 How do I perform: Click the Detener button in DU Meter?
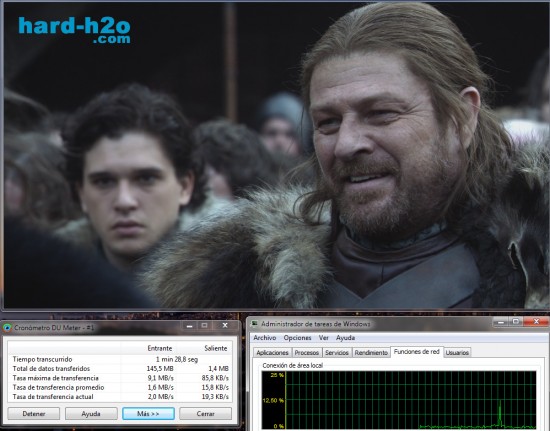tap(34, 413)
